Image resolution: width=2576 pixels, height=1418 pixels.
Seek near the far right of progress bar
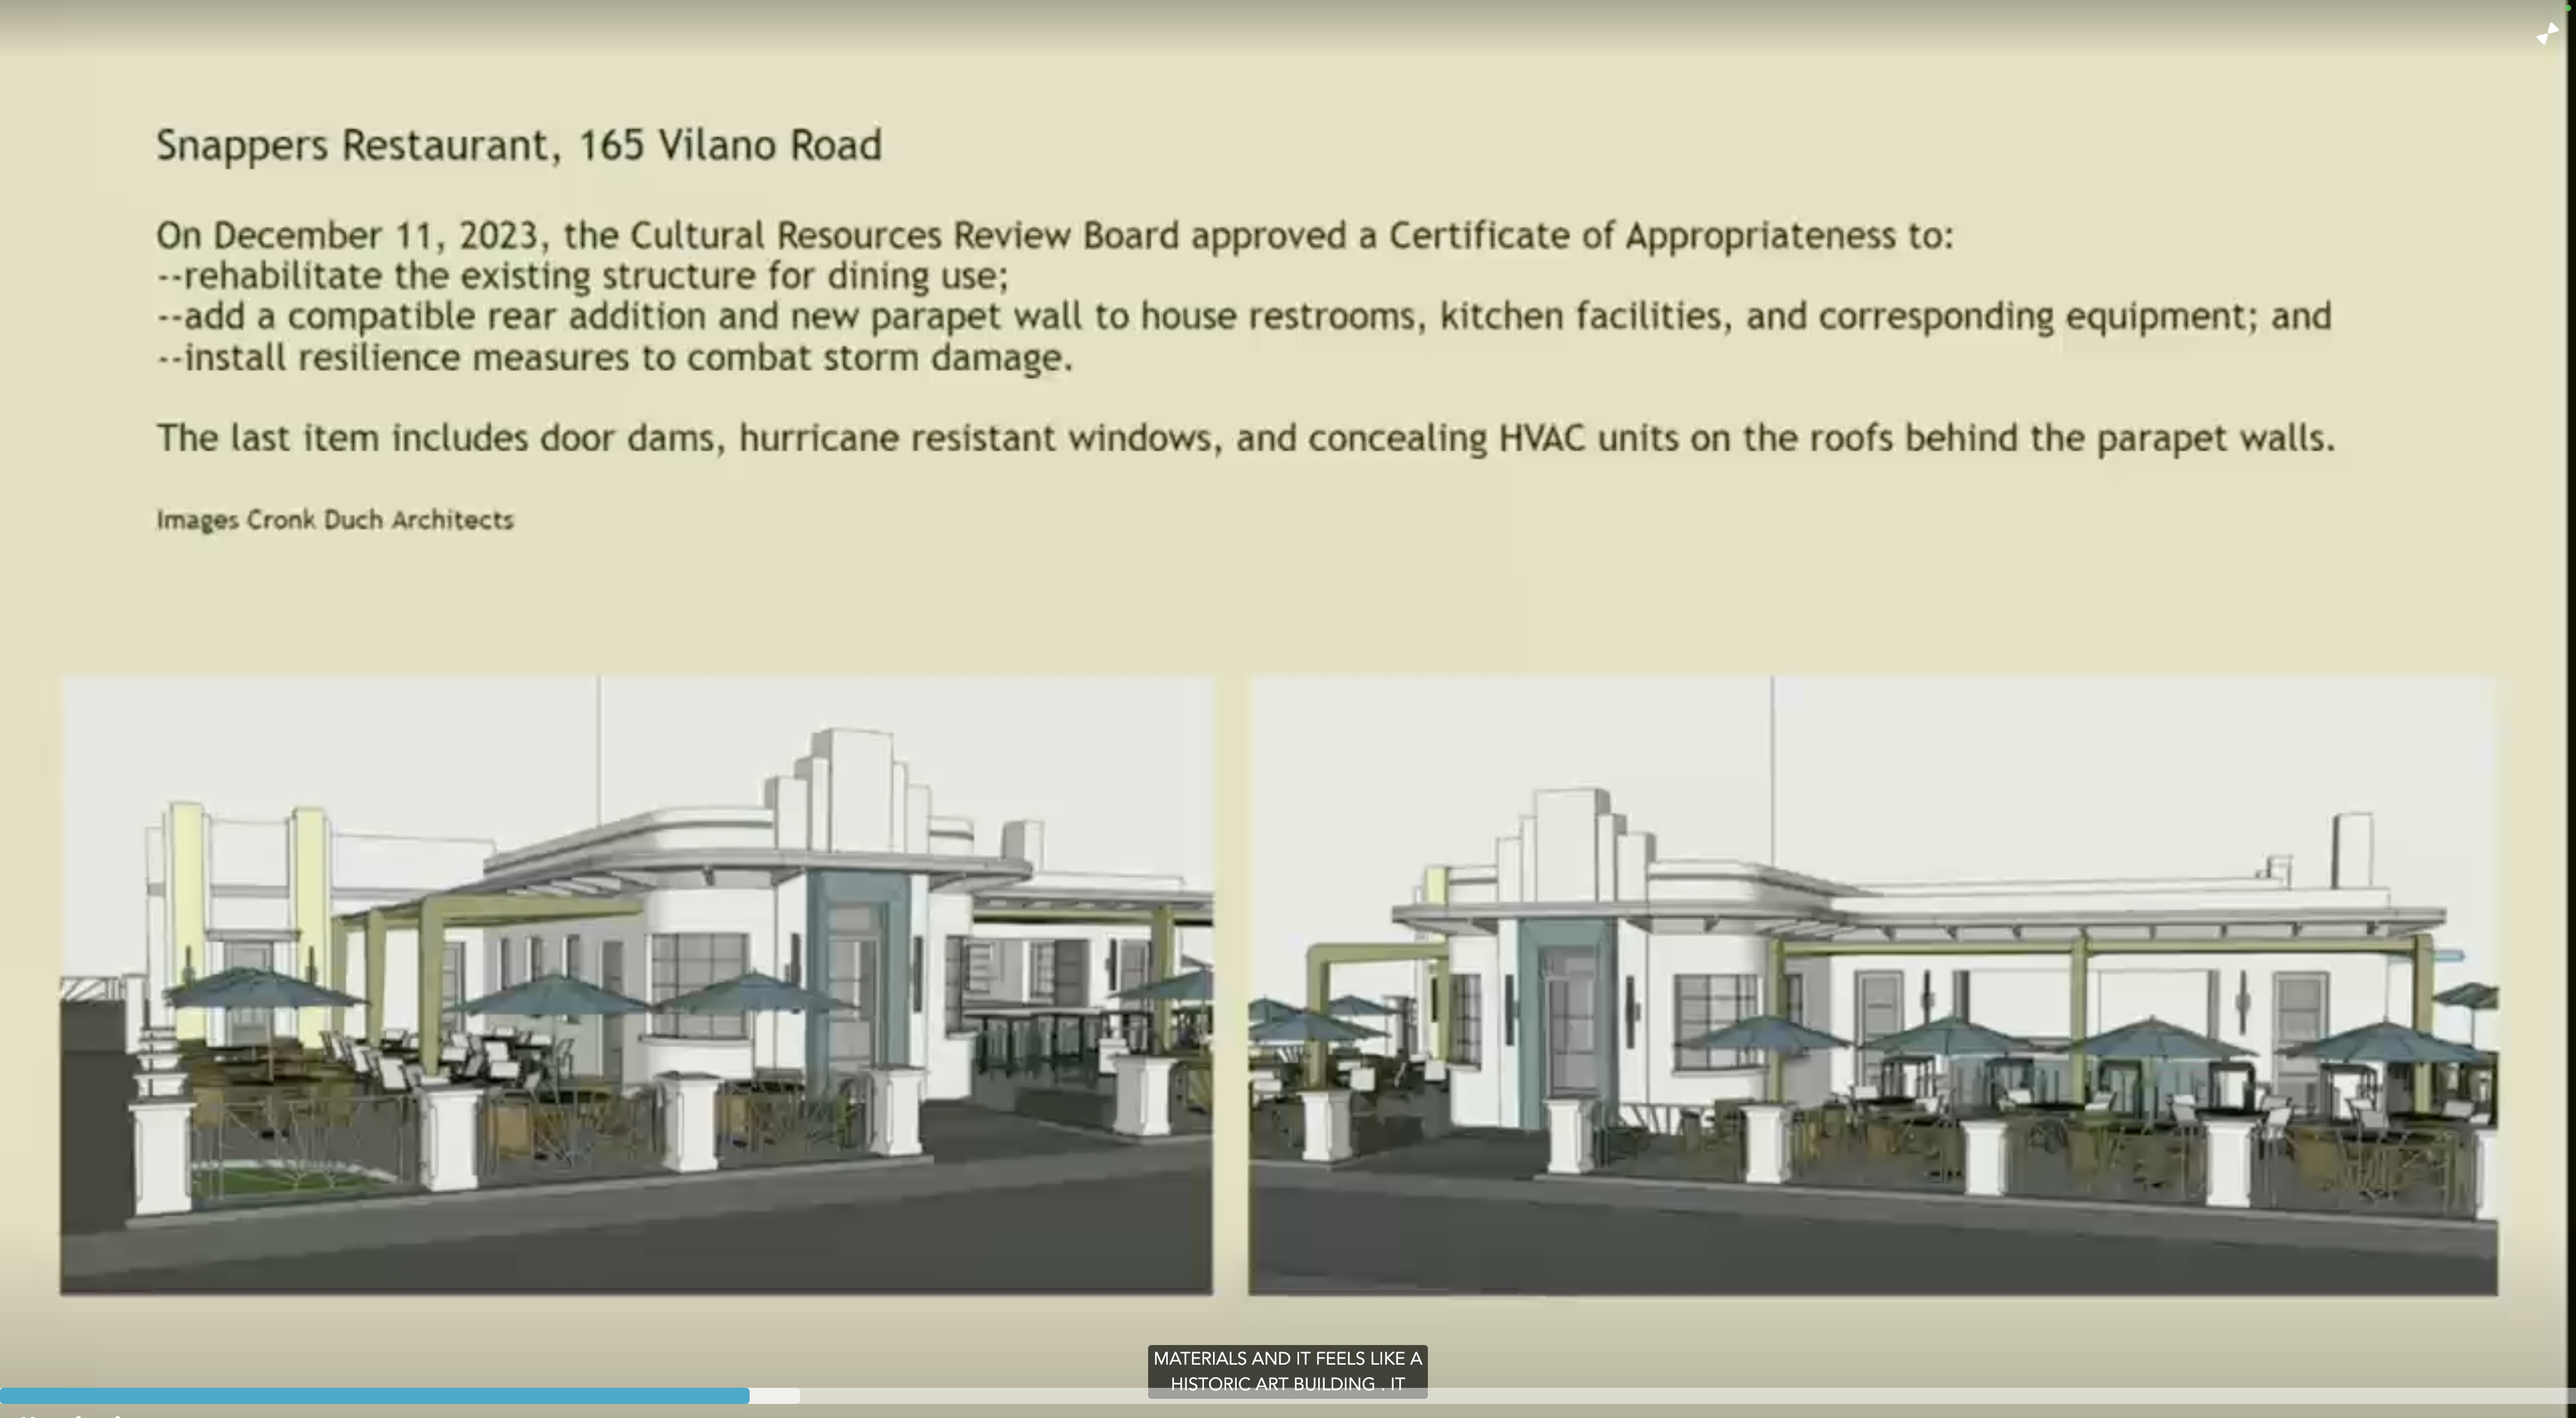click(2540, 1395)
